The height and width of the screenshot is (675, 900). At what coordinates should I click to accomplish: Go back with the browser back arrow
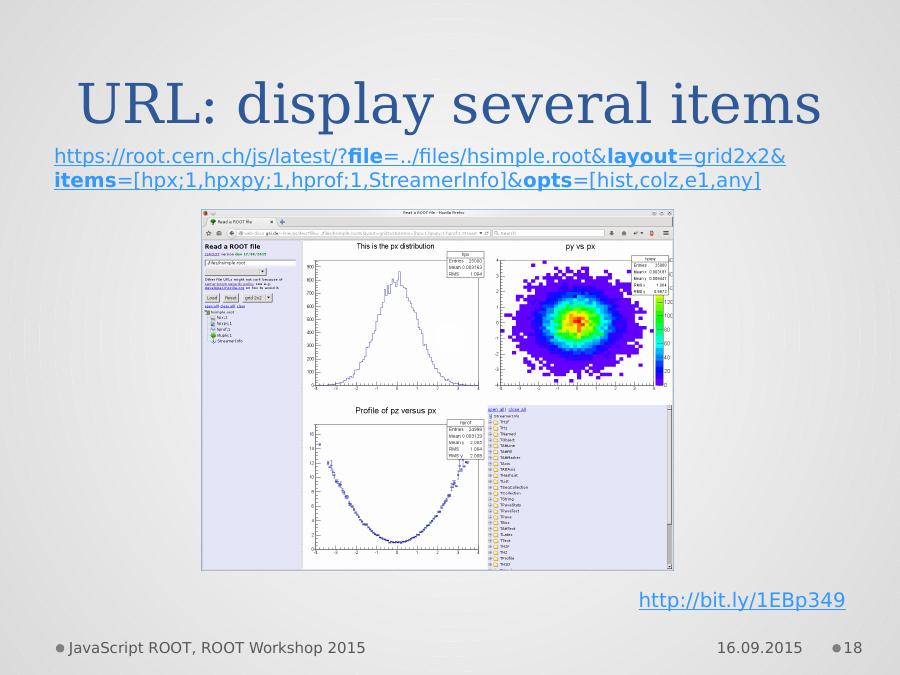(x=232, y=233)
